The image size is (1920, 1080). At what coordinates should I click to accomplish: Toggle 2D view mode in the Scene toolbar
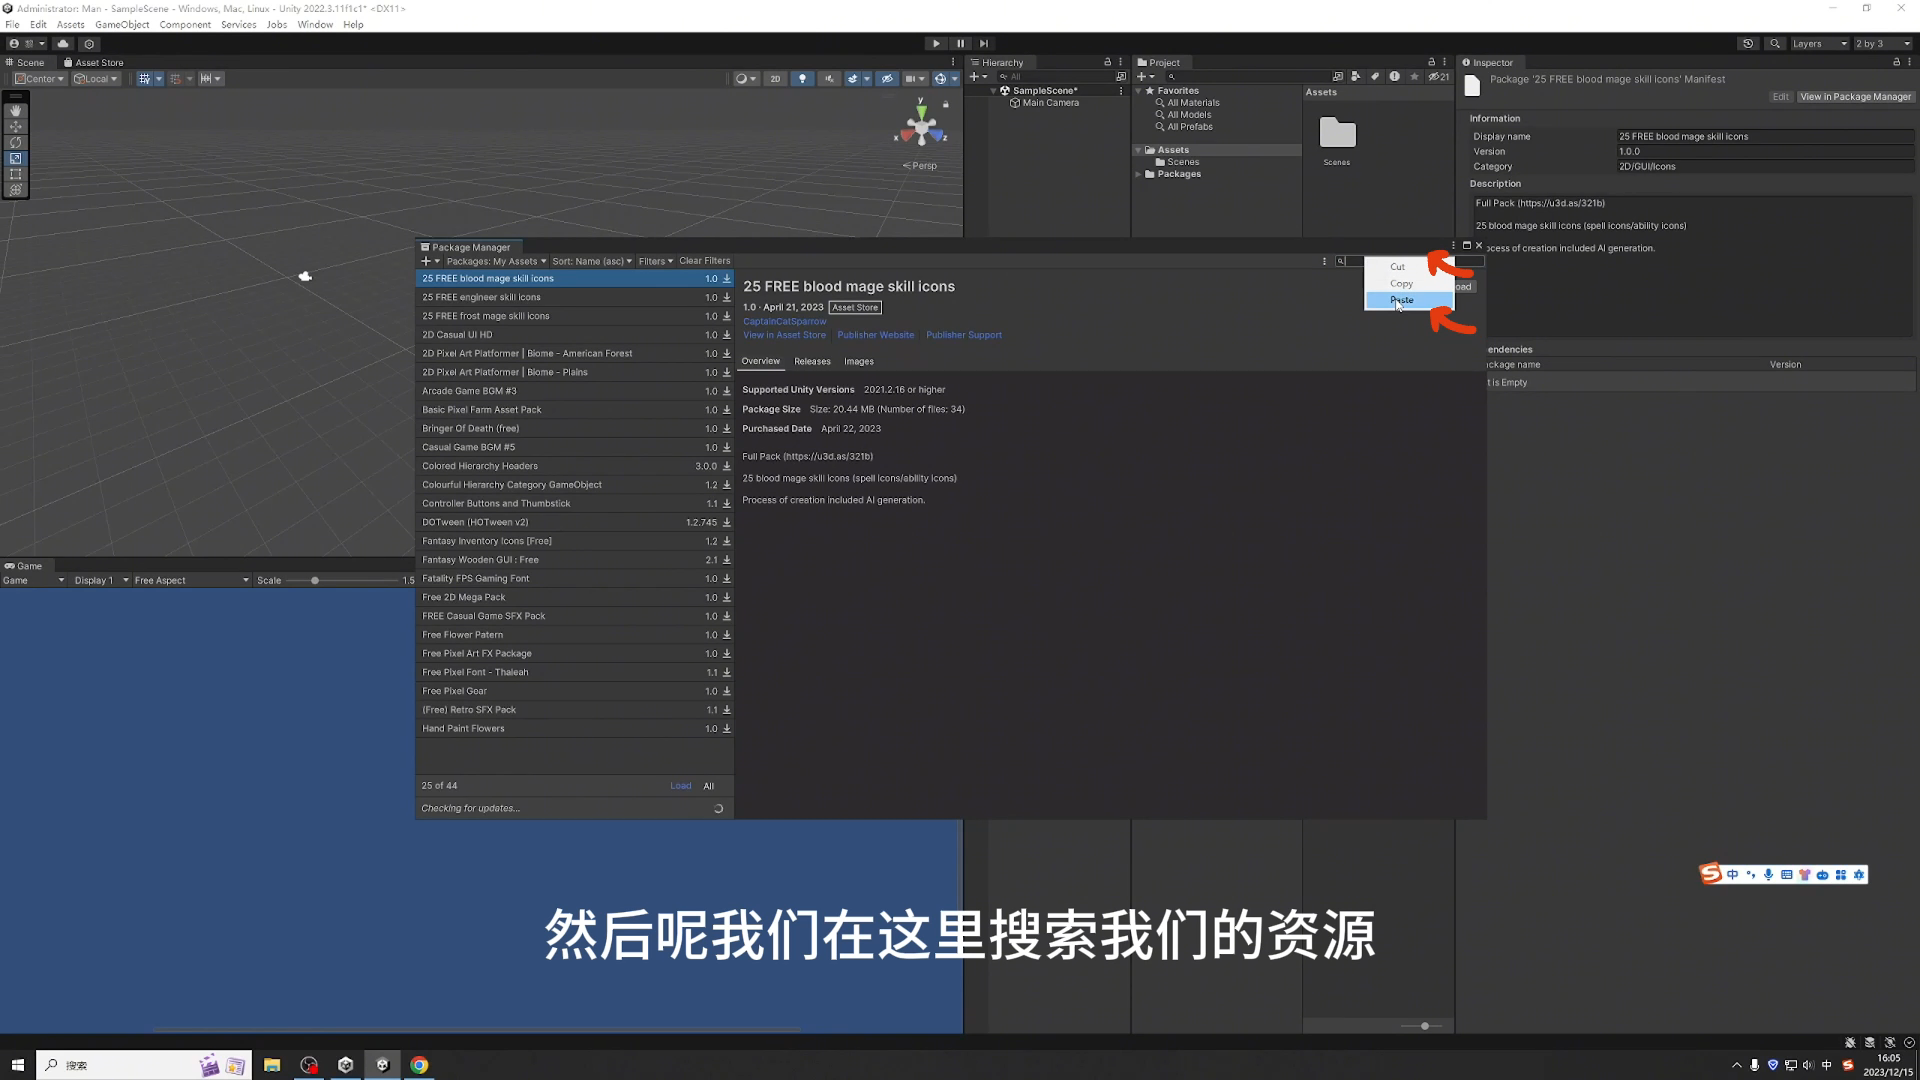coord(776,78)
